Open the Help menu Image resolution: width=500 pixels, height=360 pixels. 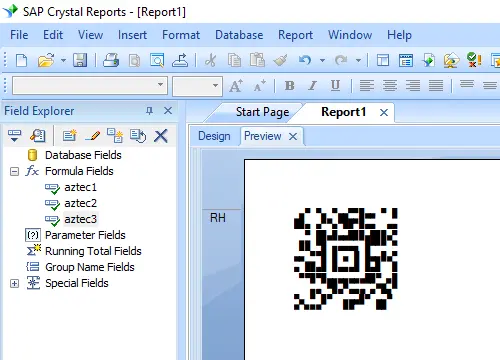point(399,35)
